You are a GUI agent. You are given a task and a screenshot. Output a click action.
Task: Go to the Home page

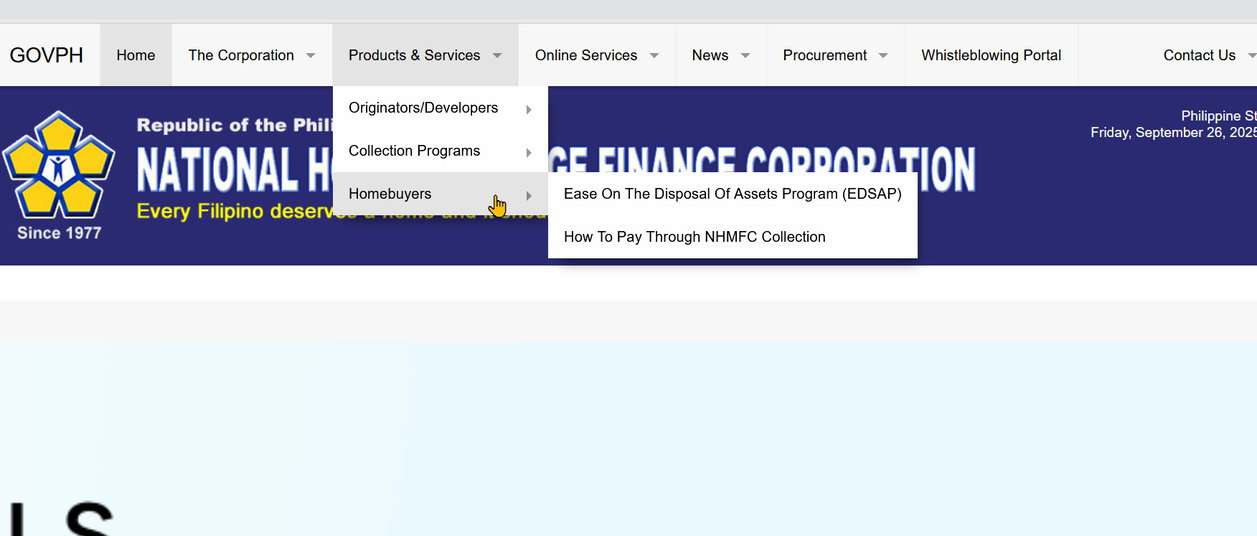pos(136,55)
